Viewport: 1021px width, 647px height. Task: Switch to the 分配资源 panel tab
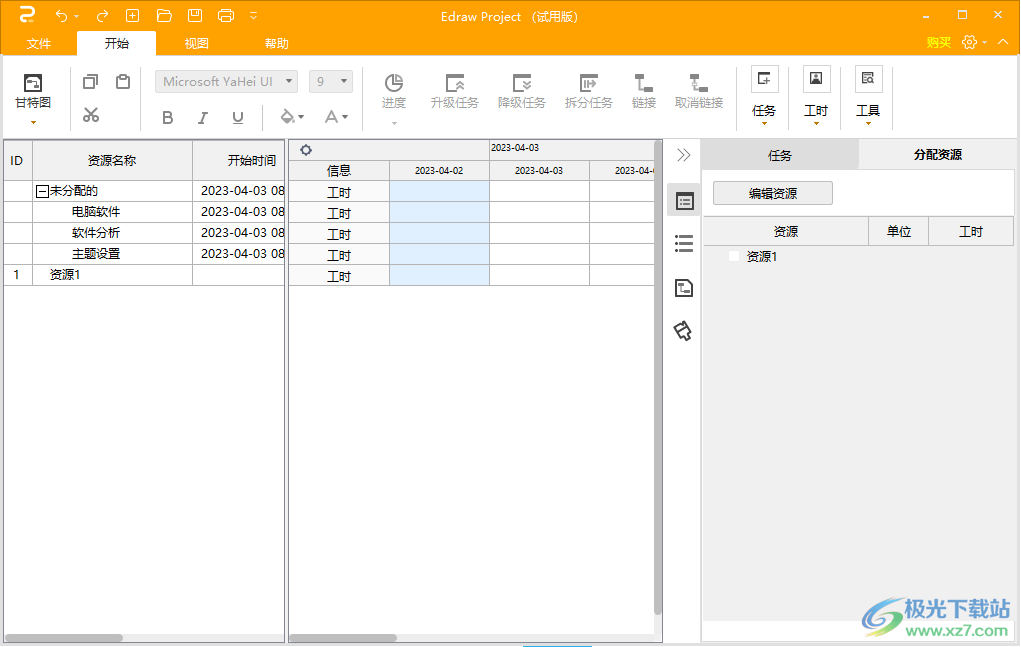pyautogui.click(x=938, y=155)
